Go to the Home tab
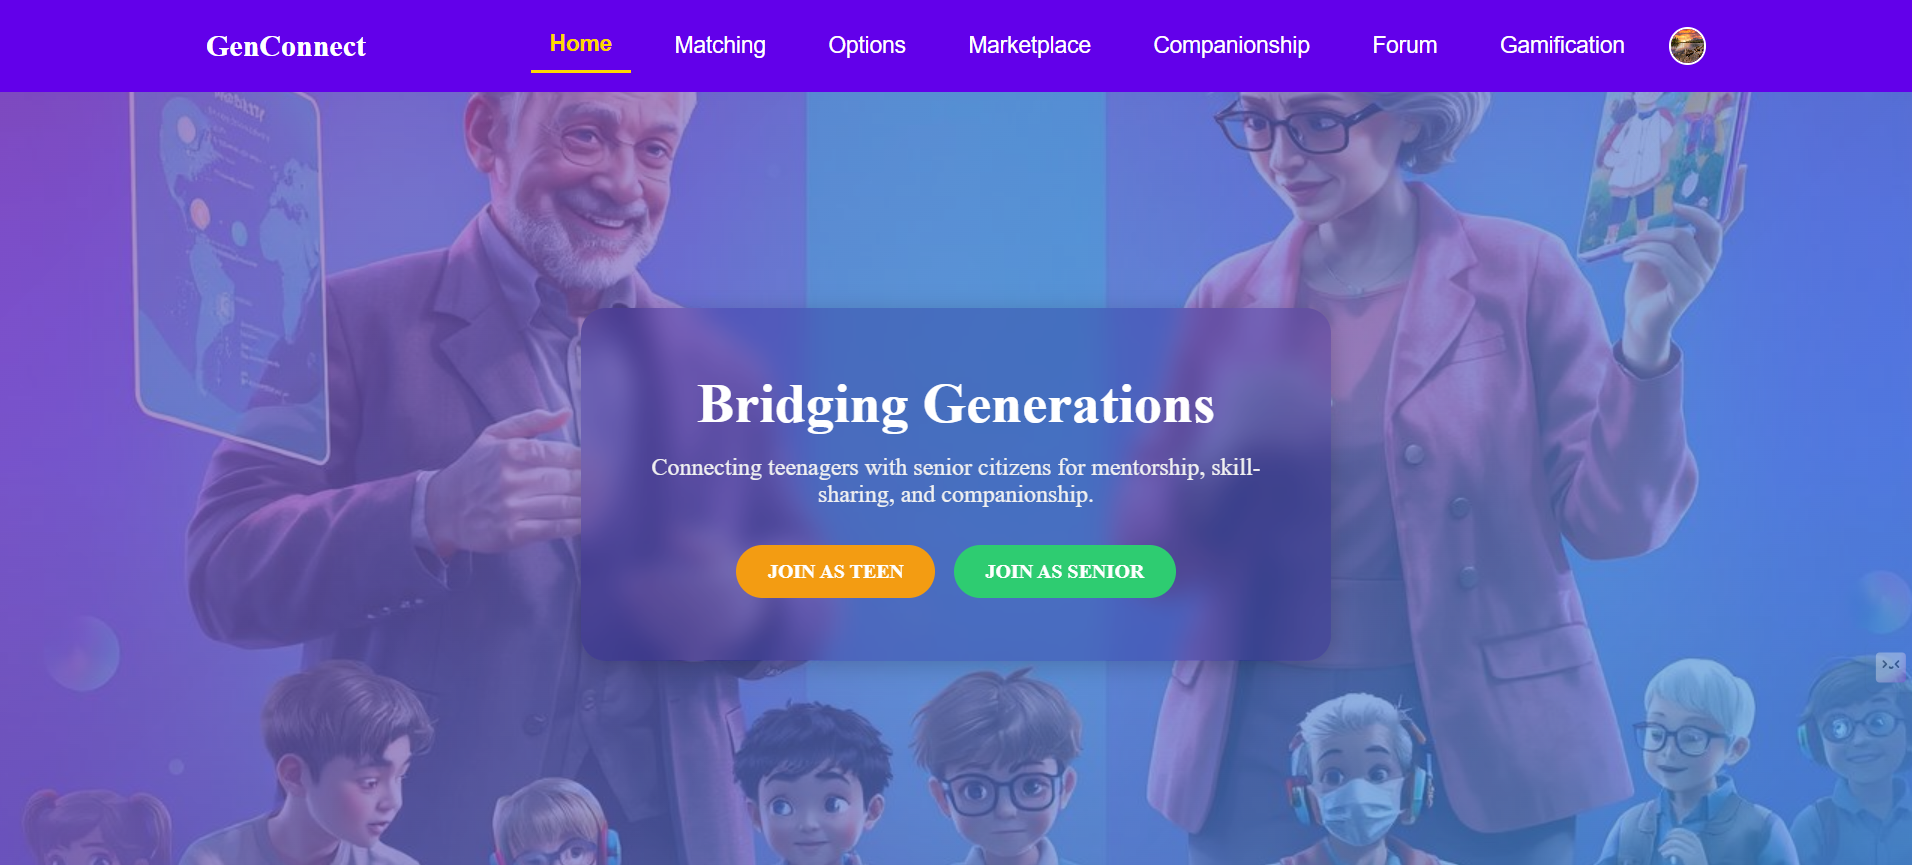The width and height of the screenshot is (1912, 865). pos(581,44)
